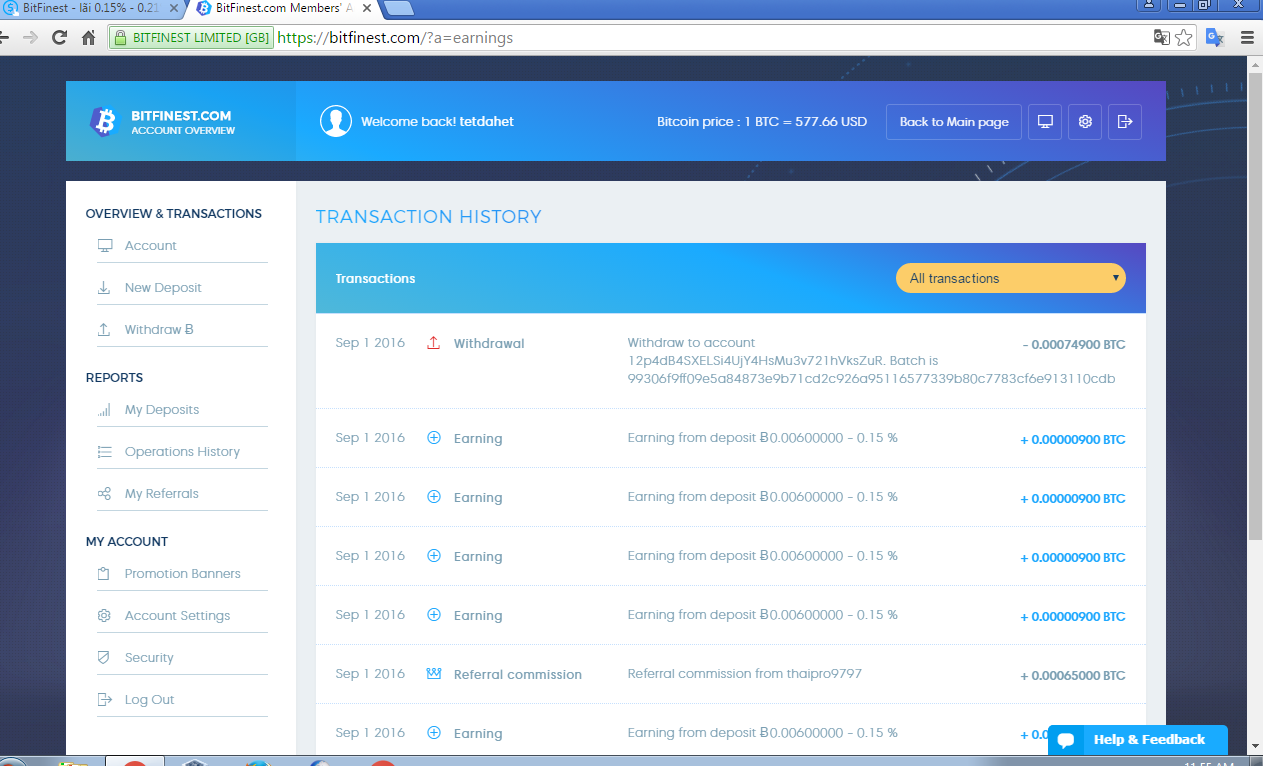The image size is (1263, 766).
Task: Go back with the browser back arrow
Action: [x=4, y=38]
